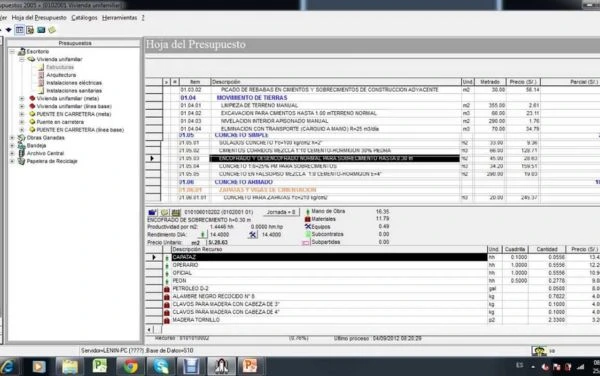Click the Mano de Obra rendimiento icon

(x=202, y=234)
